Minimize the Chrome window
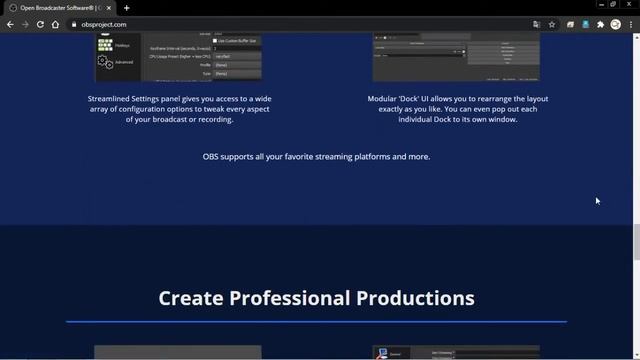This screenshot has height=360, width=640. click(x=601, y=4)
